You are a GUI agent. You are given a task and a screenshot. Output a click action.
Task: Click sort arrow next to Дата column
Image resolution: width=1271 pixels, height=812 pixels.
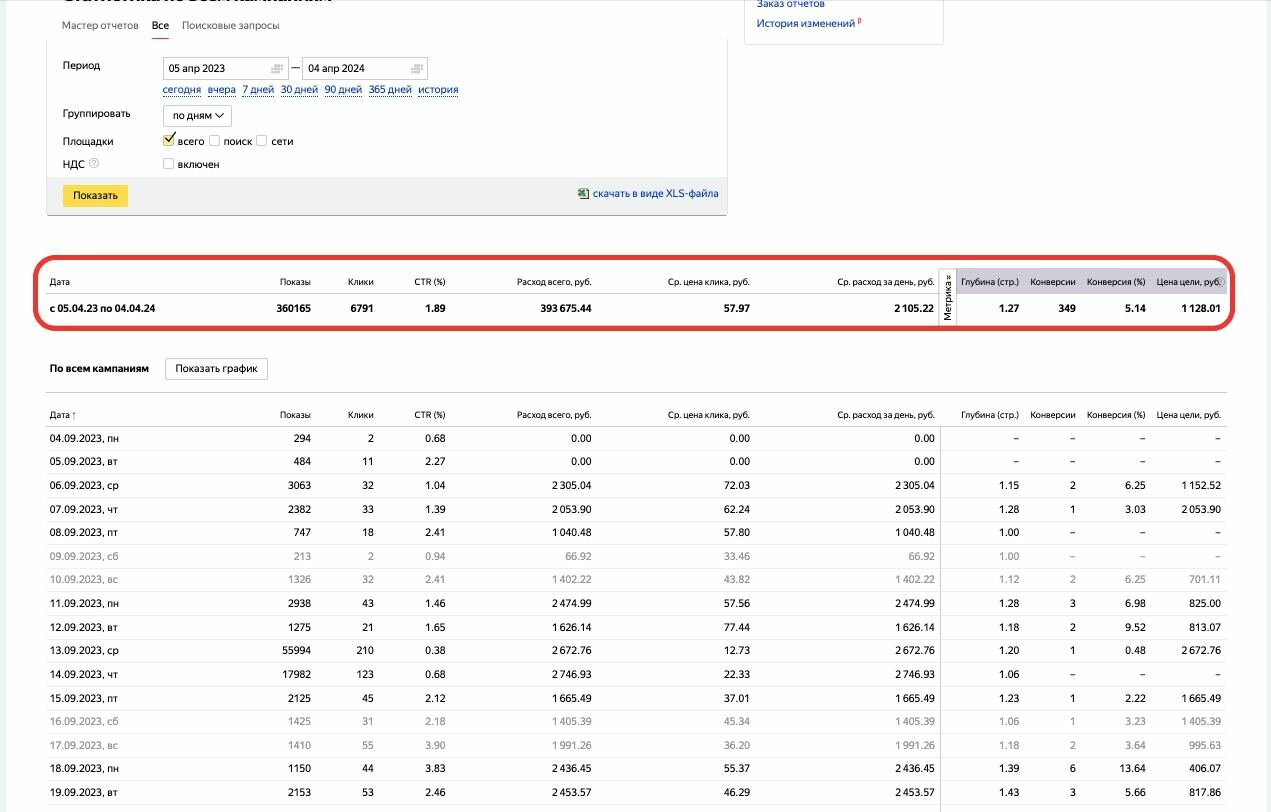coord(74,415)
